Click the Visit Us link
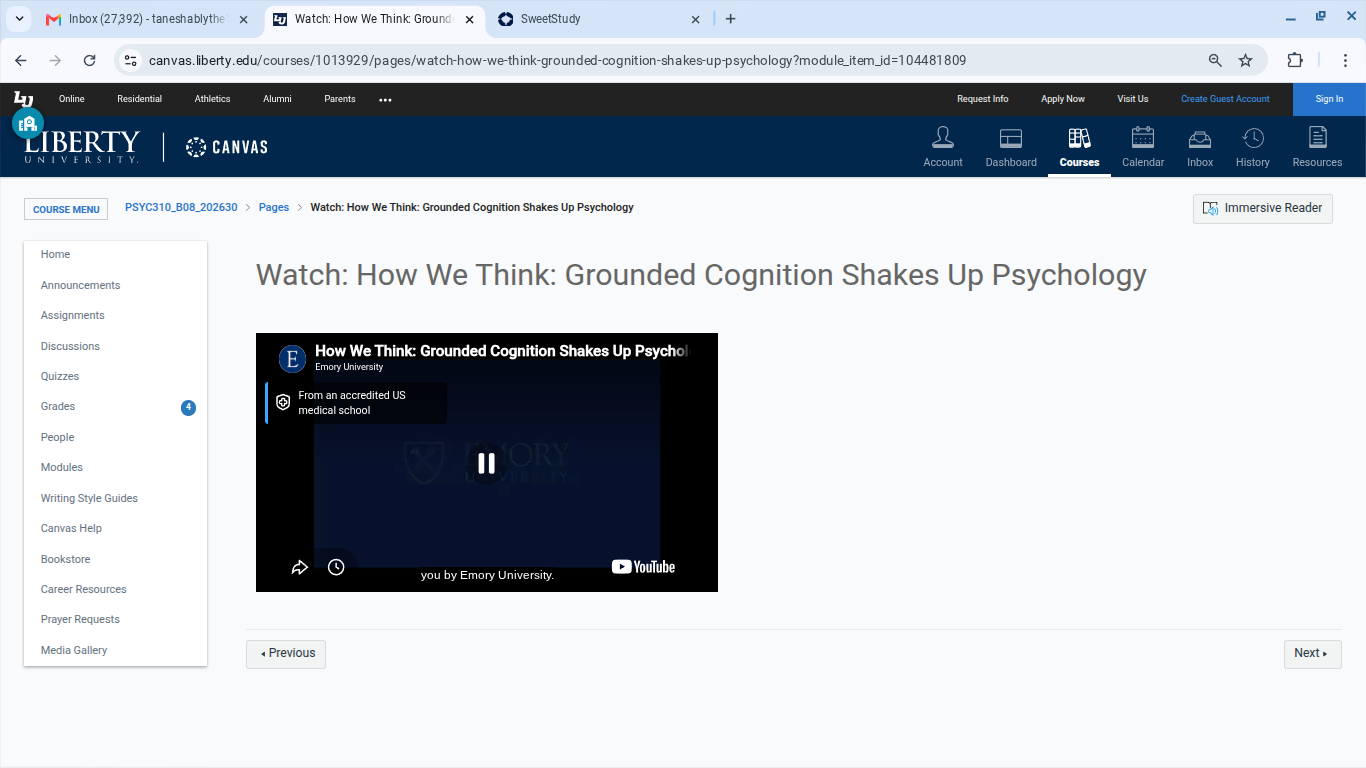Viewport: 1366px width, 768px height. point(1132,99)
